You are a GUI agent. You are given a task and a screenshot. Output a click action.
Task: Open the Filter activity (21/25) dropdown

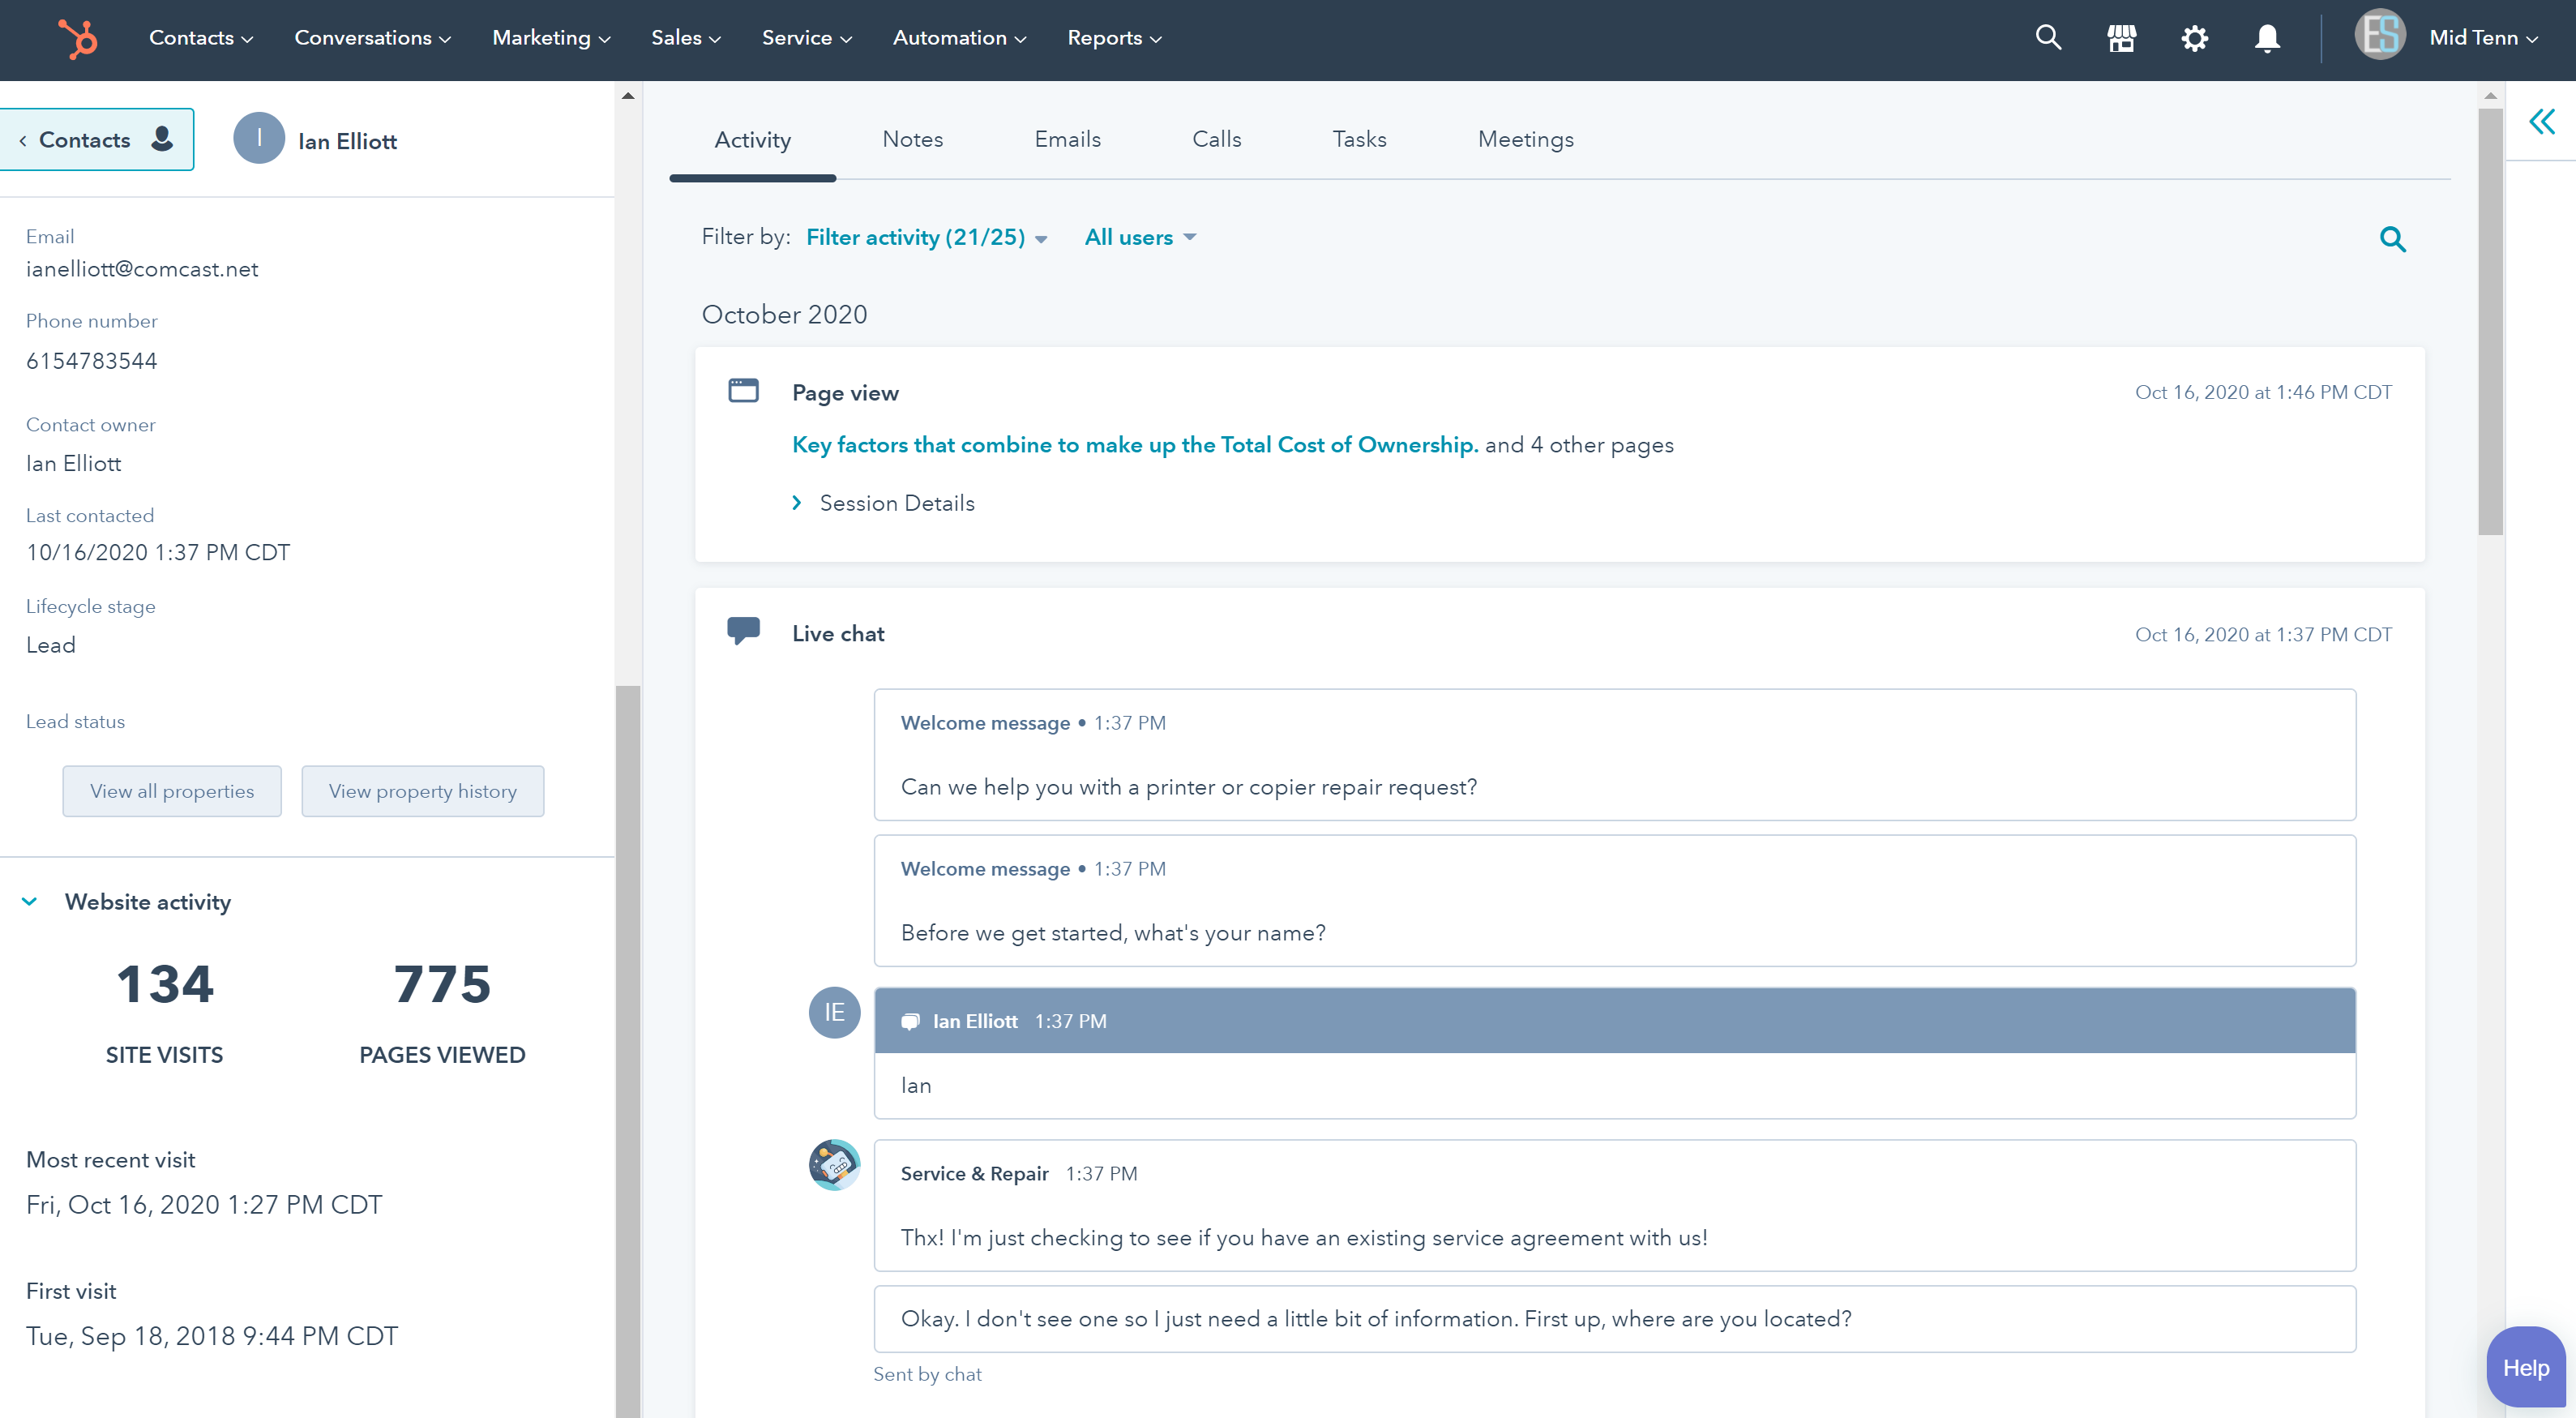coord(926,238)
